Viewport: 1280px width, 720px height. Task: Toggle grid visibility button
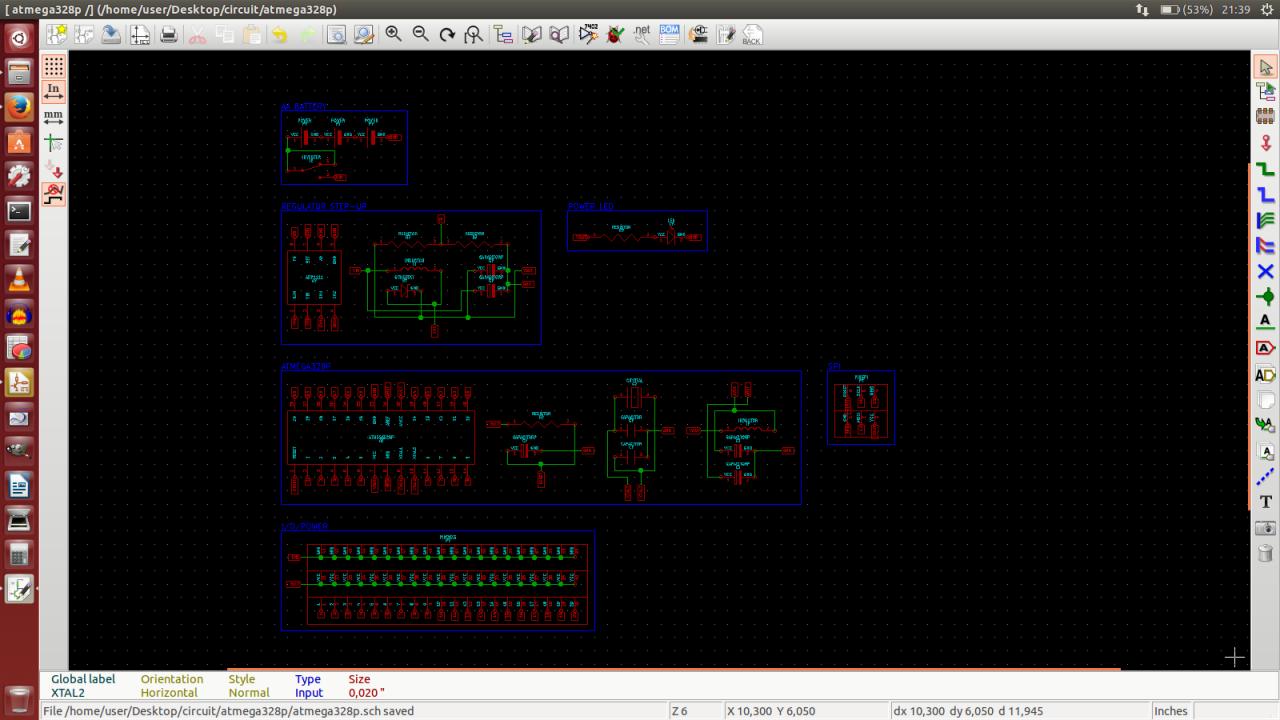point(54,66)
